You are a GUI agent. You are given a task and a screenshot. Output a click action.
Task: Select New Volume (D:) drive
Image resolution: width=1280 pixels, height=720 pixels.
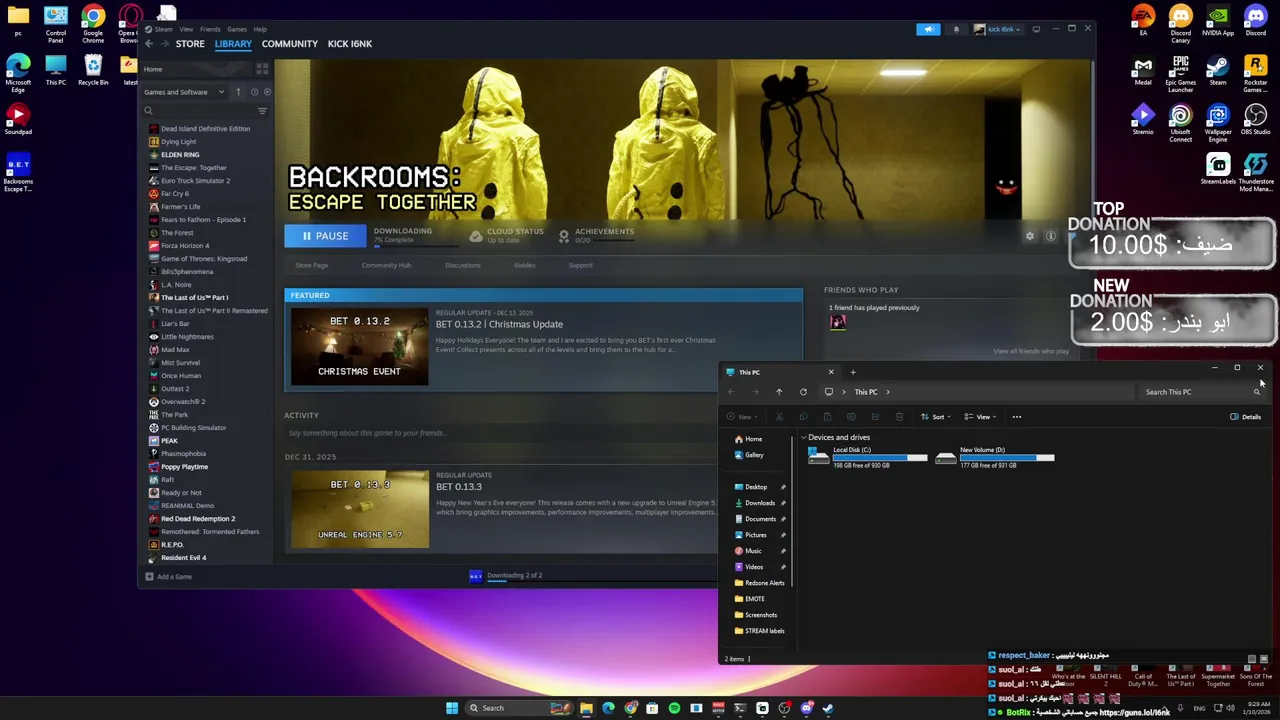point(995,457)
